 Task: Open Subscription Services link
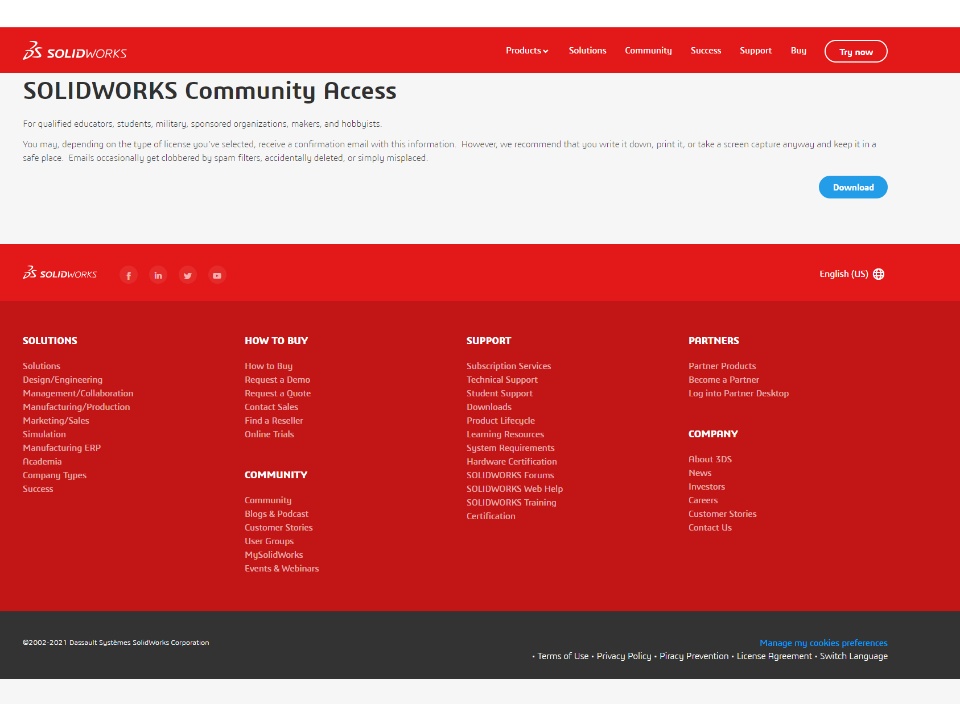pyautogui.click(x=509, y=366)
